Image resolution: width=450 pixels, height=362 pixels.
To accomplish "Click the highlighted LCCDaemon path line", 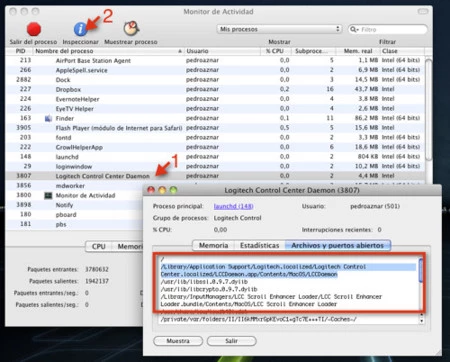I will click(x=288, y=271).
